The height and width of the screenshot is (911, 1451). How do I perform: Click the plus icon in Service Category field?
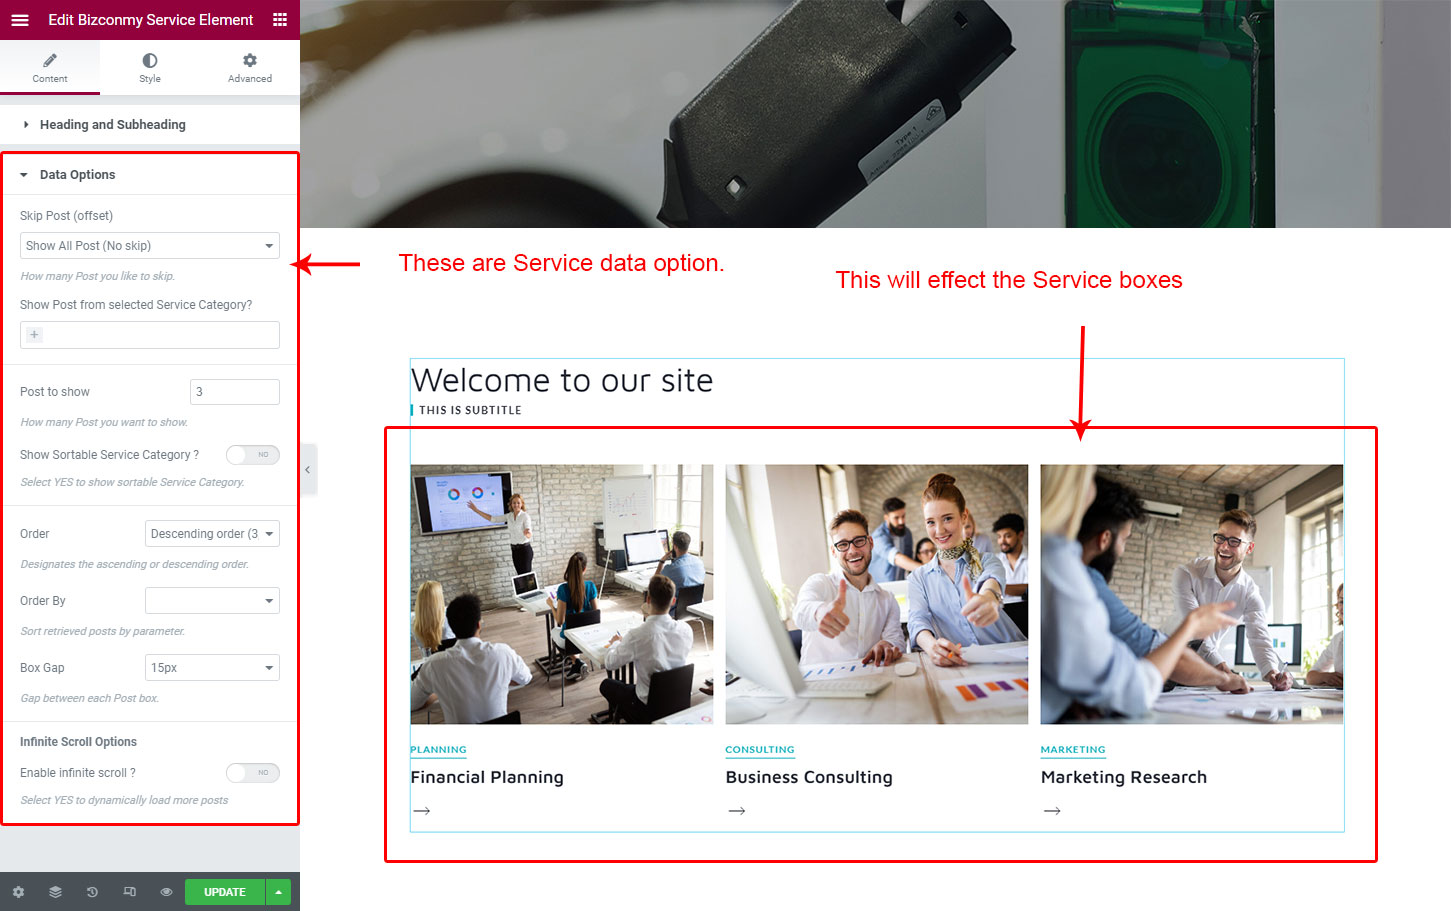point(35,335)
